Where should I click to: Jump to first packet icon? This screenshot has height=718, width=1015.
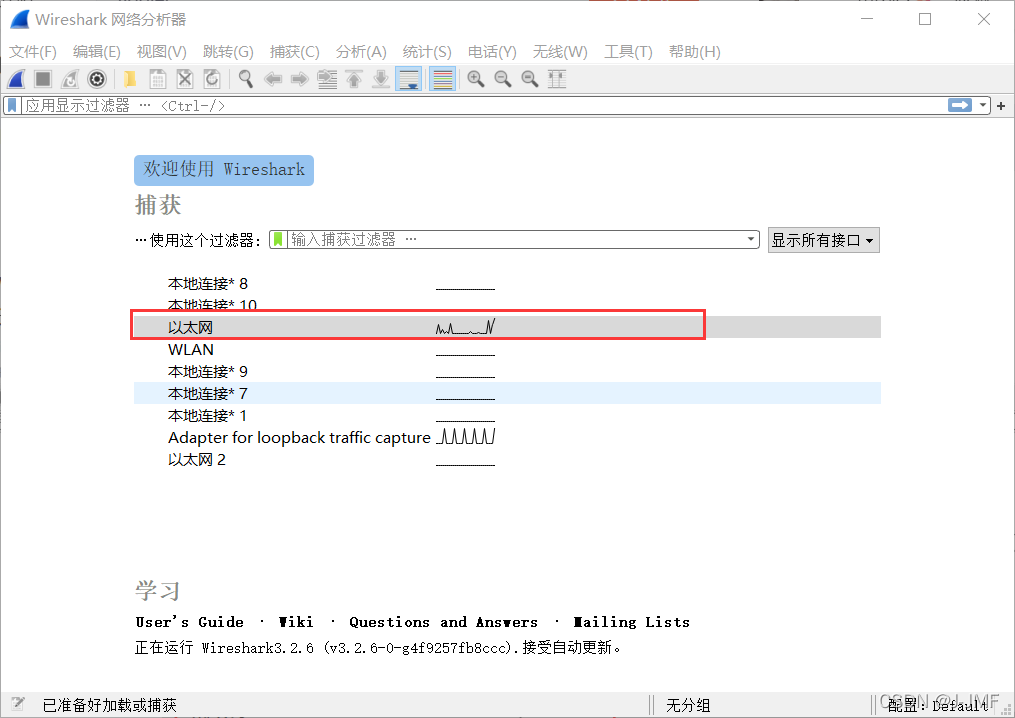(x=354, y=79)
